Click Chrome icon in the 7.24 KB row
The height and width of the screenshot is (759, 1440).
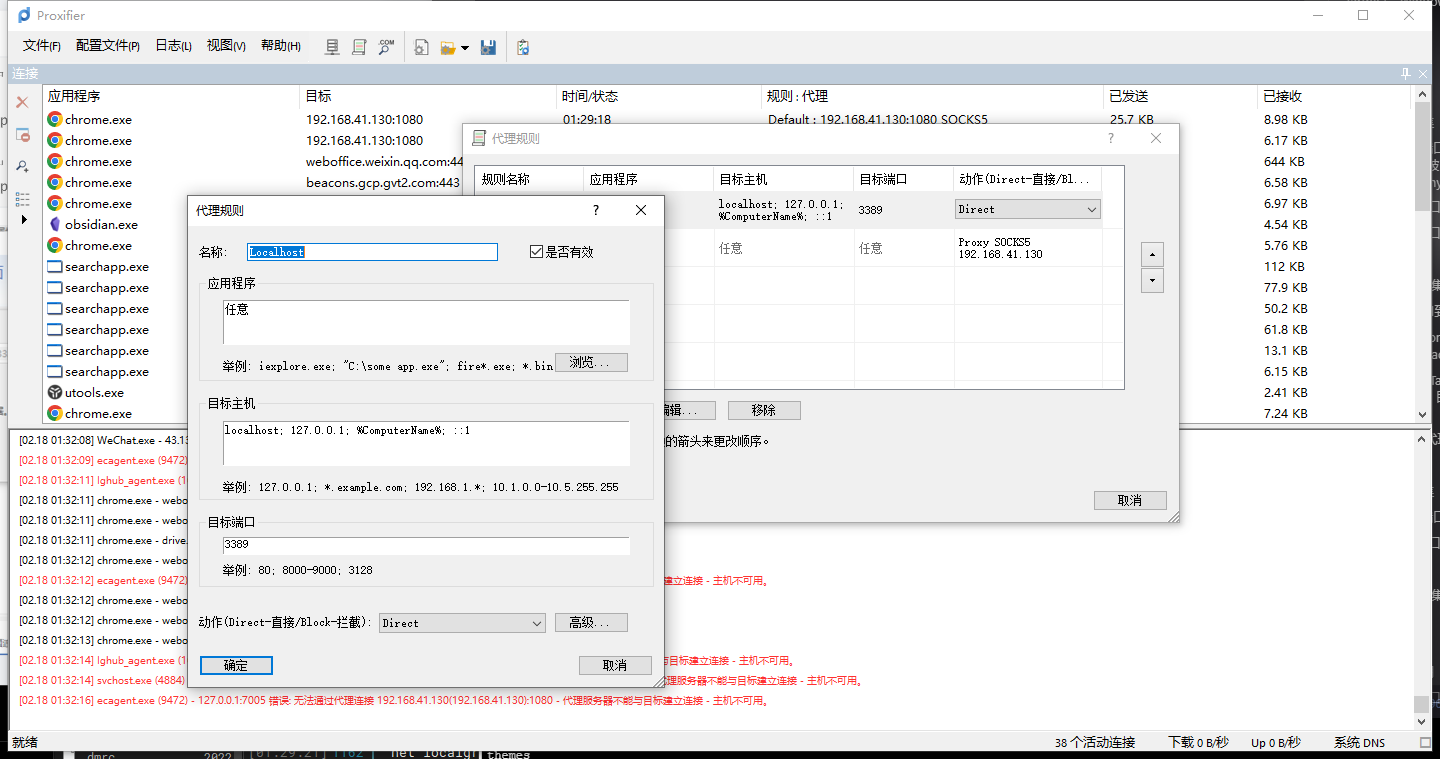[55, 413]
